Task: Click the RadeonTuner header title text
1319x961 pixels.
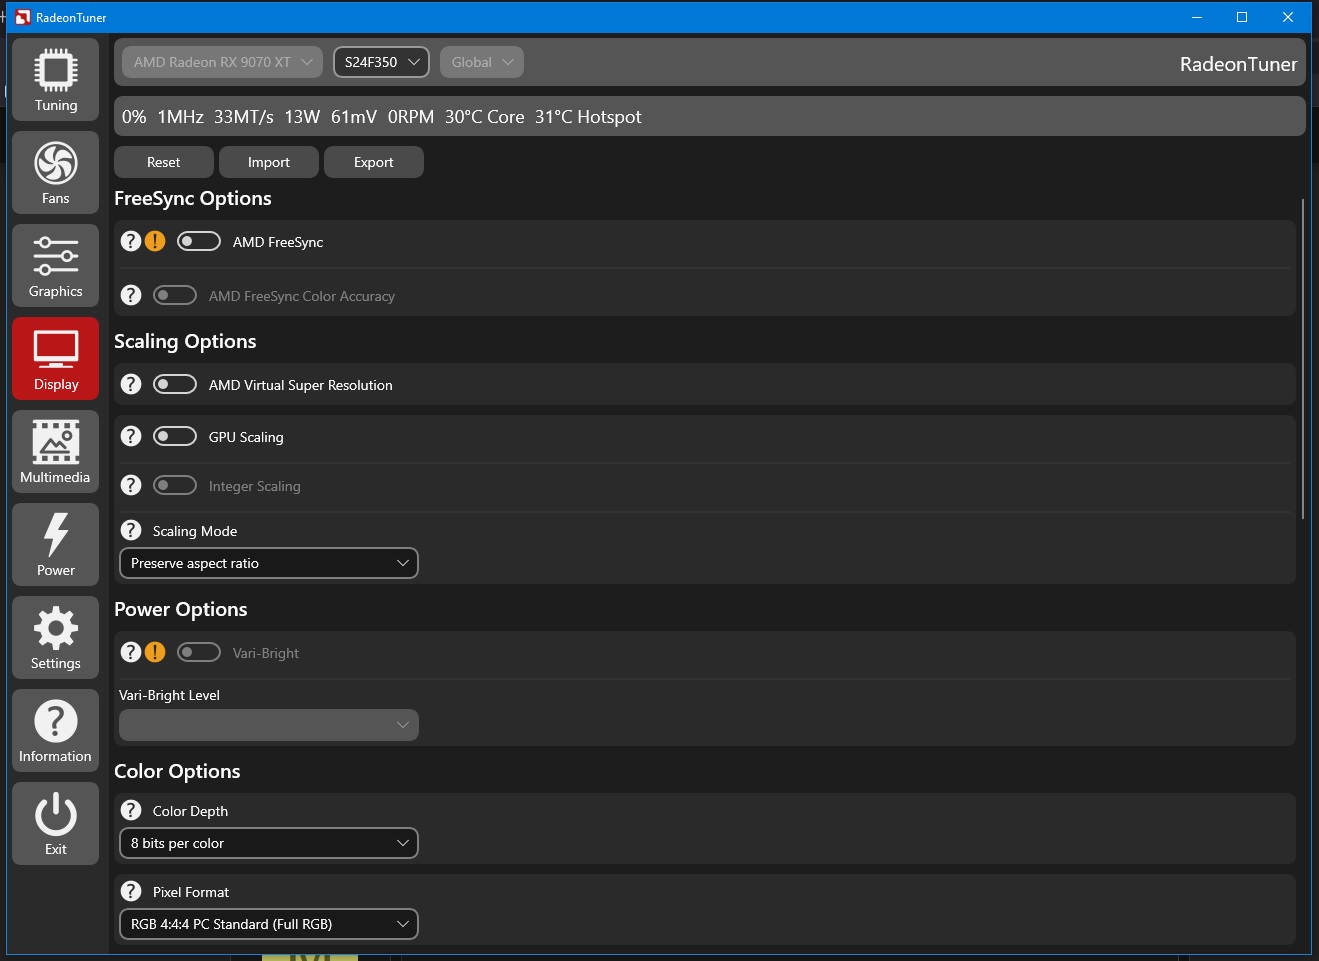Action: (x=1238, y=64)
